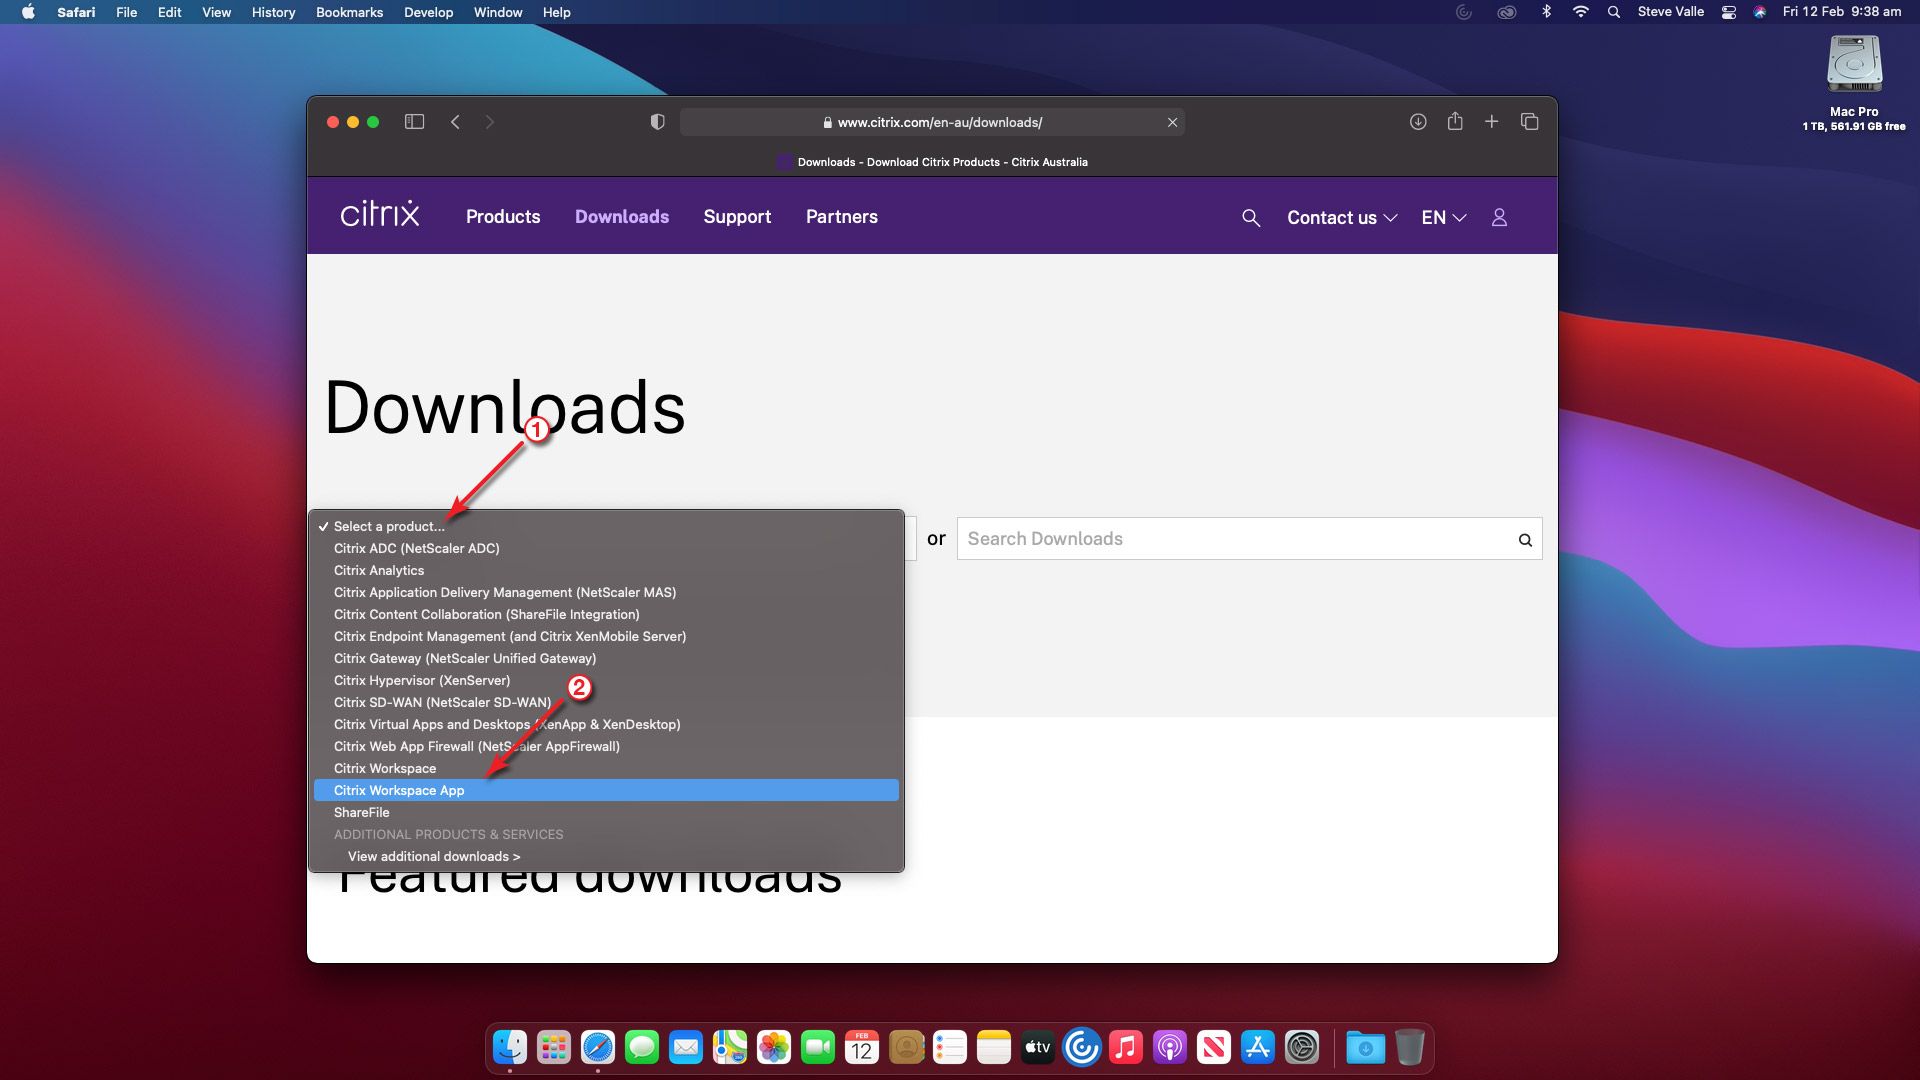Open Control Center in menu bar
Screen dimensions: 1920x1080
tap(1728, 12)
